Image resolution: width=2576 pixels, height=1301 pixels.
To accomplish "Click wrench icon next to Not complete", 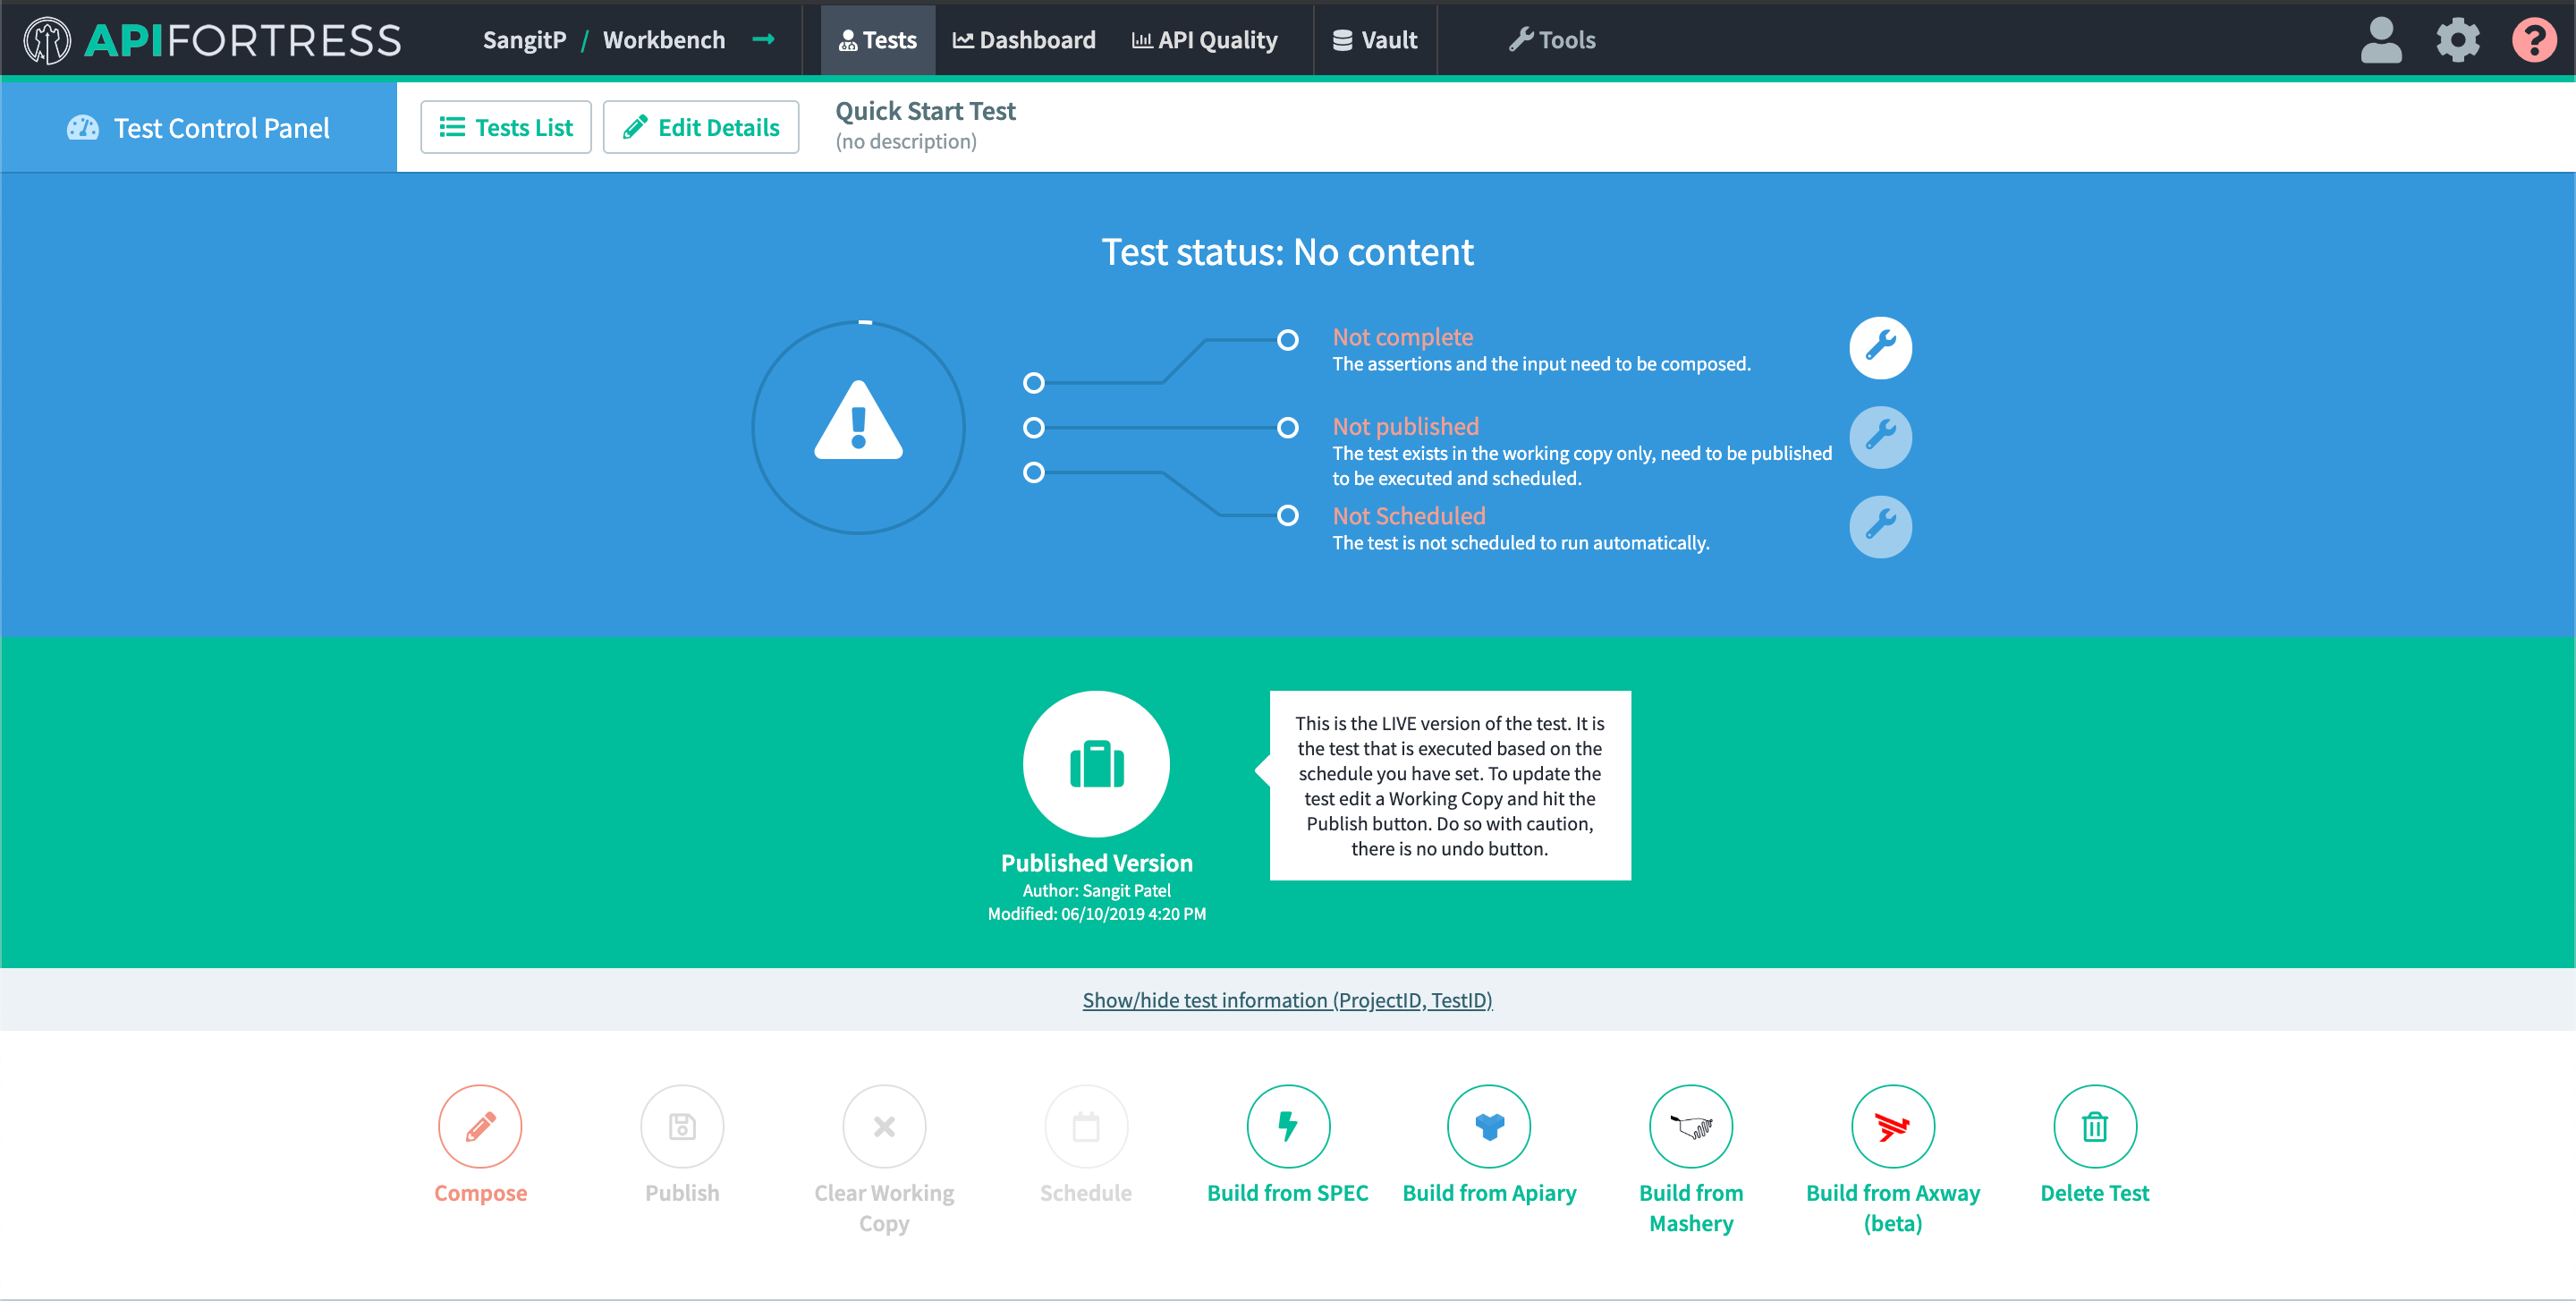I will tap(1880, 347).
